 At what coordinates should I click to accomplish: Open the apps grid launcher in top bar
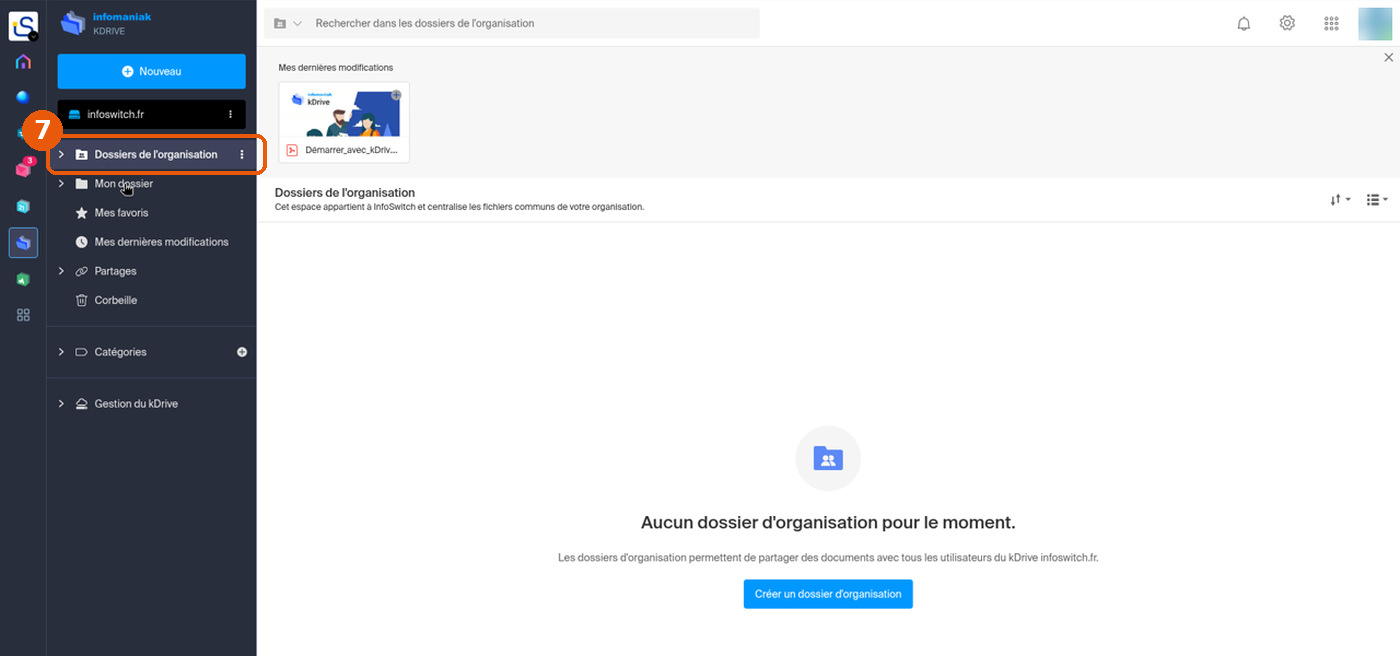pyautogui.click(x=1331, y=24)
